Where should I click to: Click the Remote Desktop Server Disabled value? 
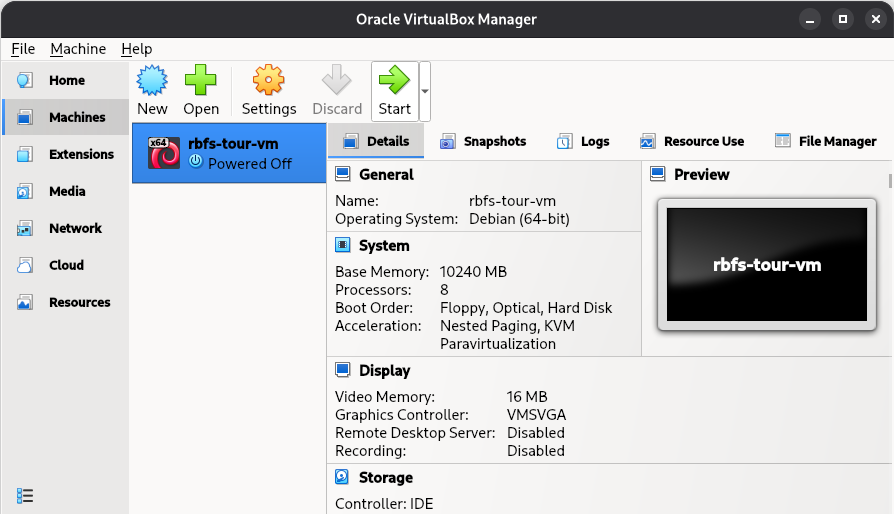point(536,433)
